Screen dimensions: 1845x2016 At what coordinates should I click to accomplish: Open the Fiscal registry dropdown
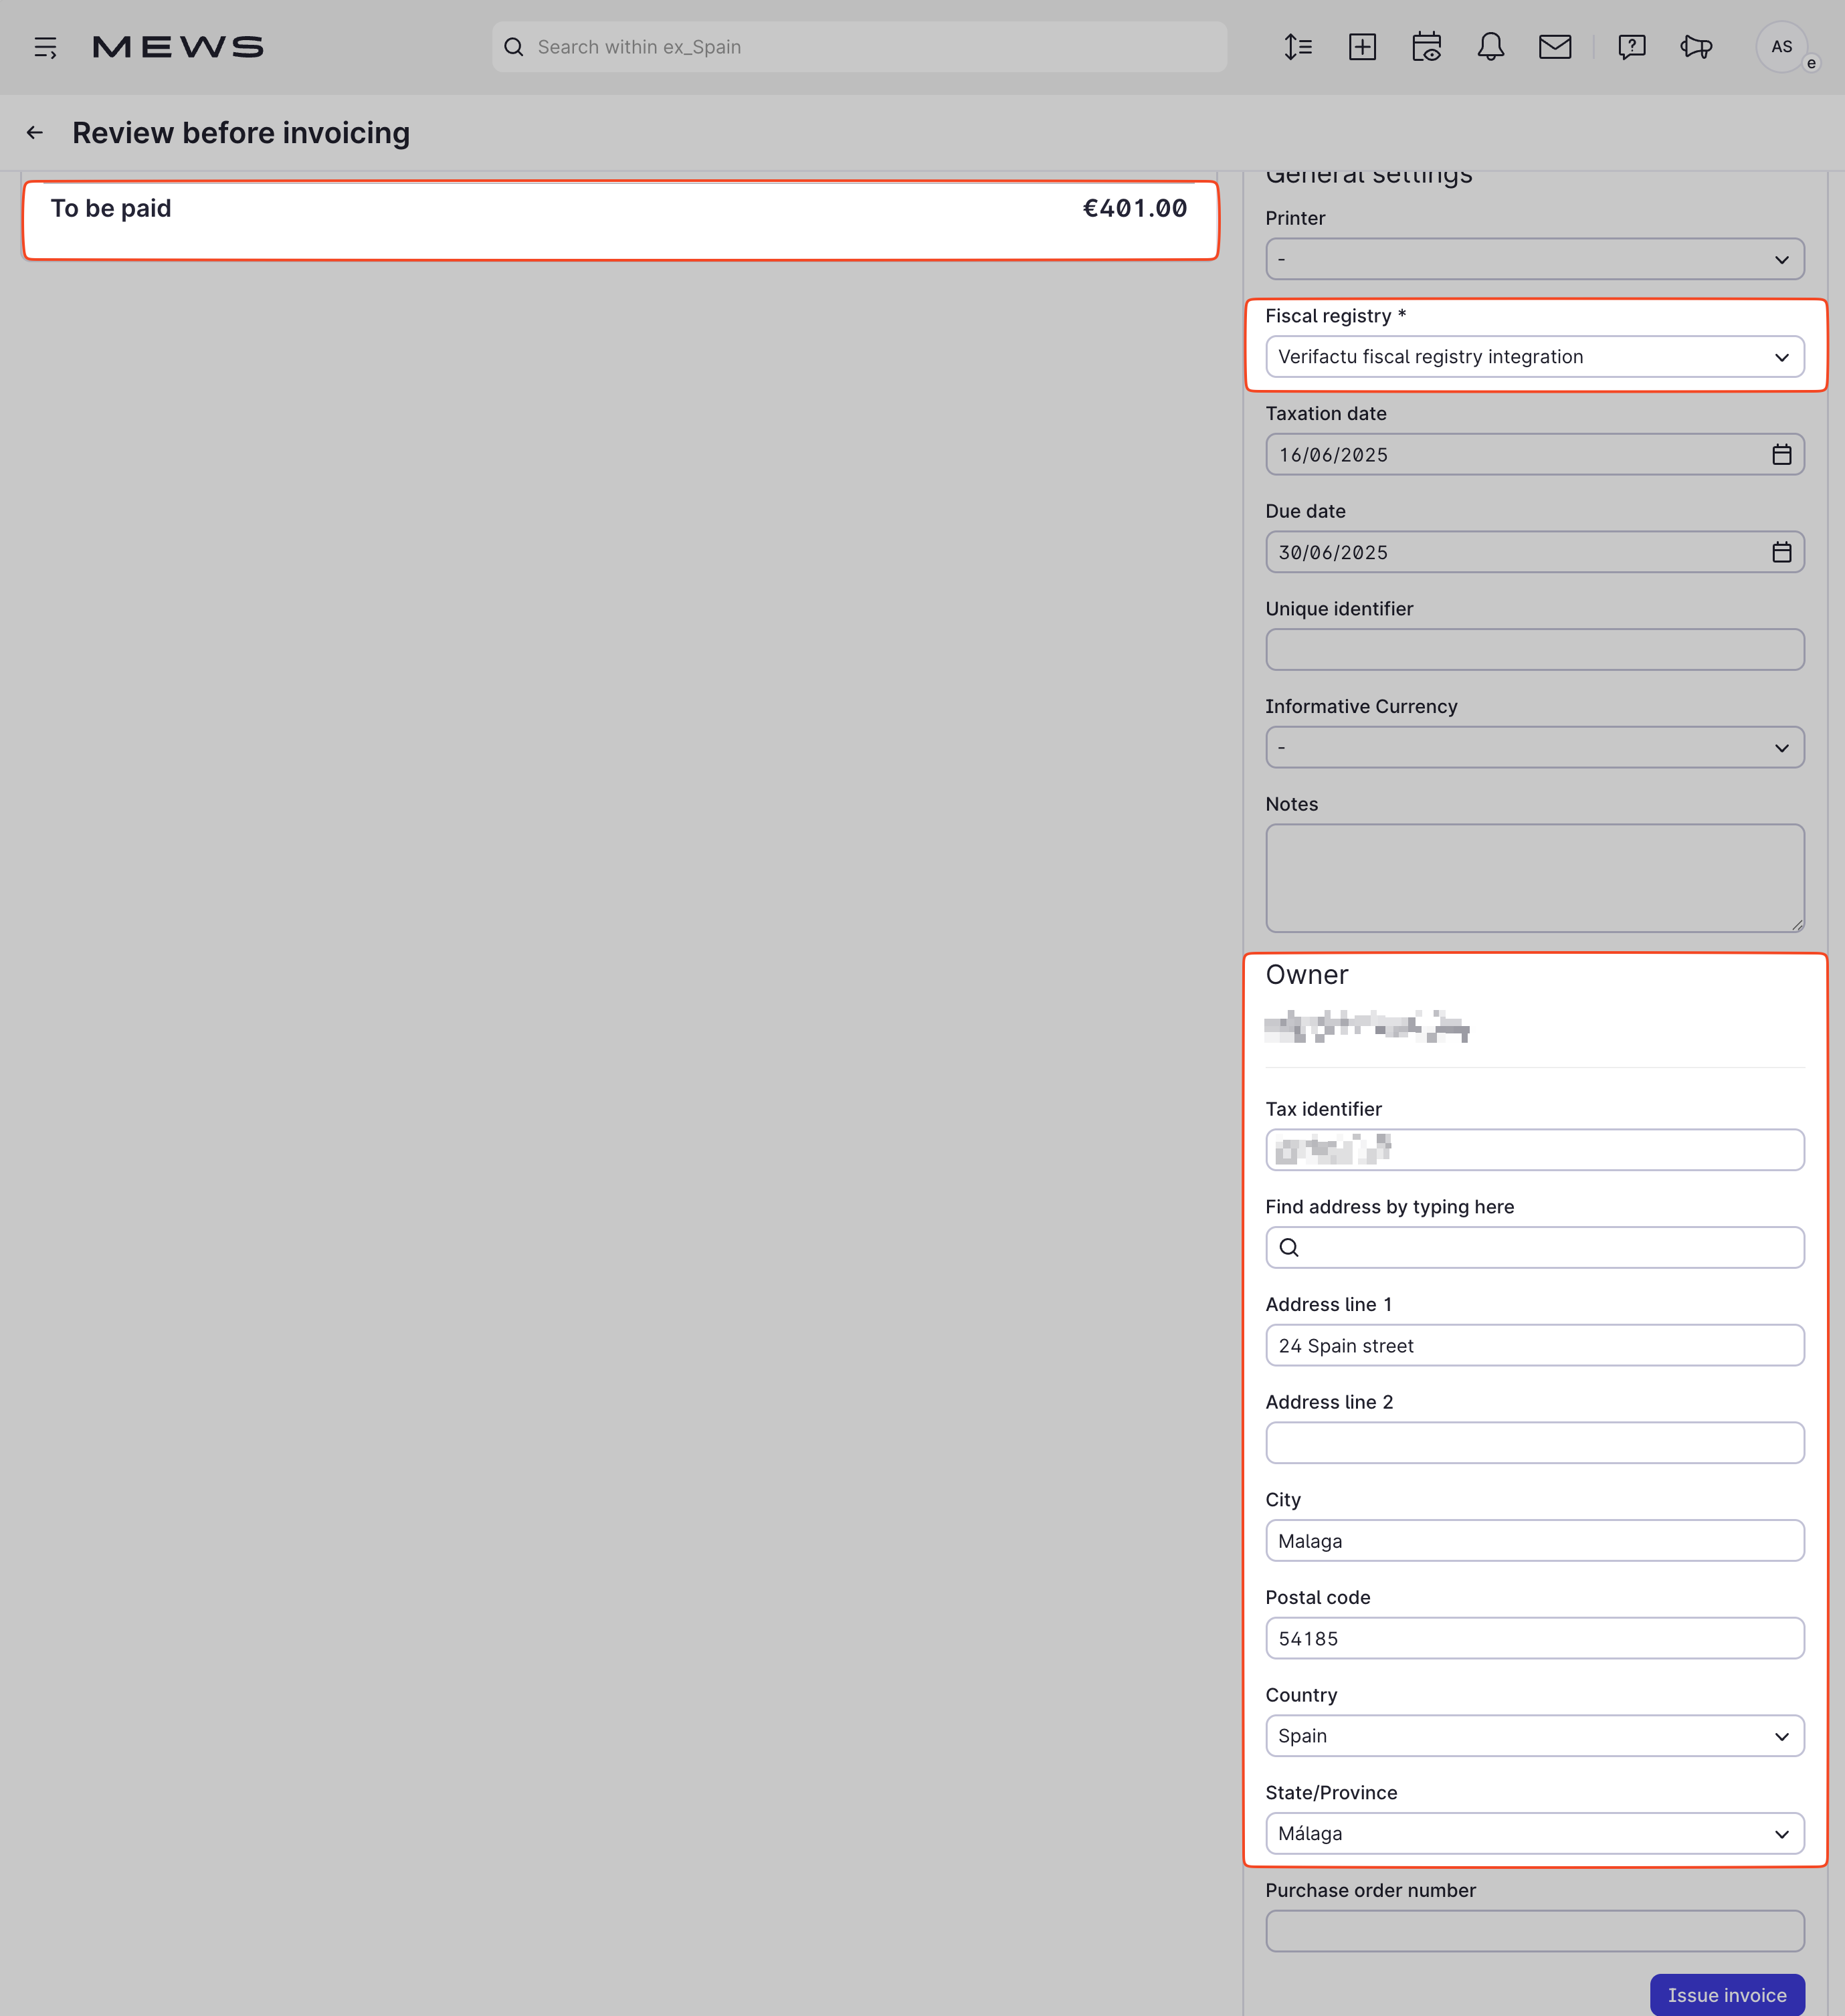coord(1535,357)
